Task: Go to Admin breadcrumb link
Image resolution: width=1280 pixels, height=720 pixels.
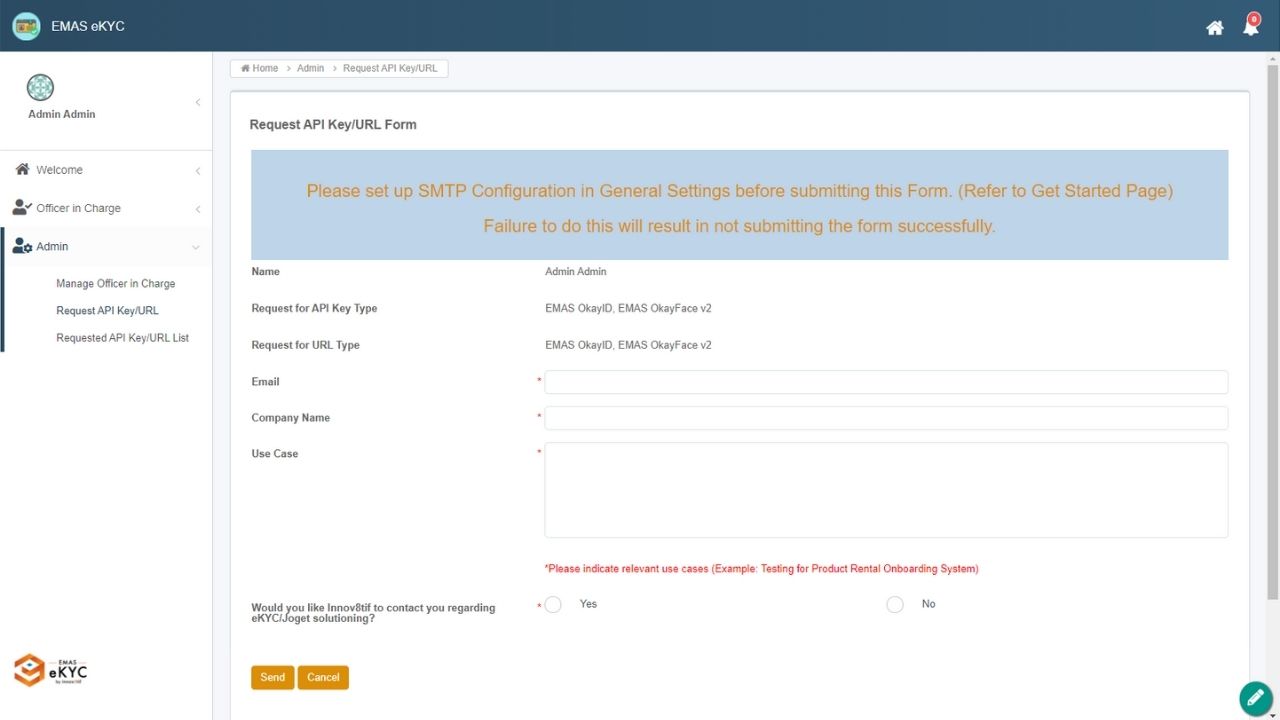Action: (x=310, y=68)
